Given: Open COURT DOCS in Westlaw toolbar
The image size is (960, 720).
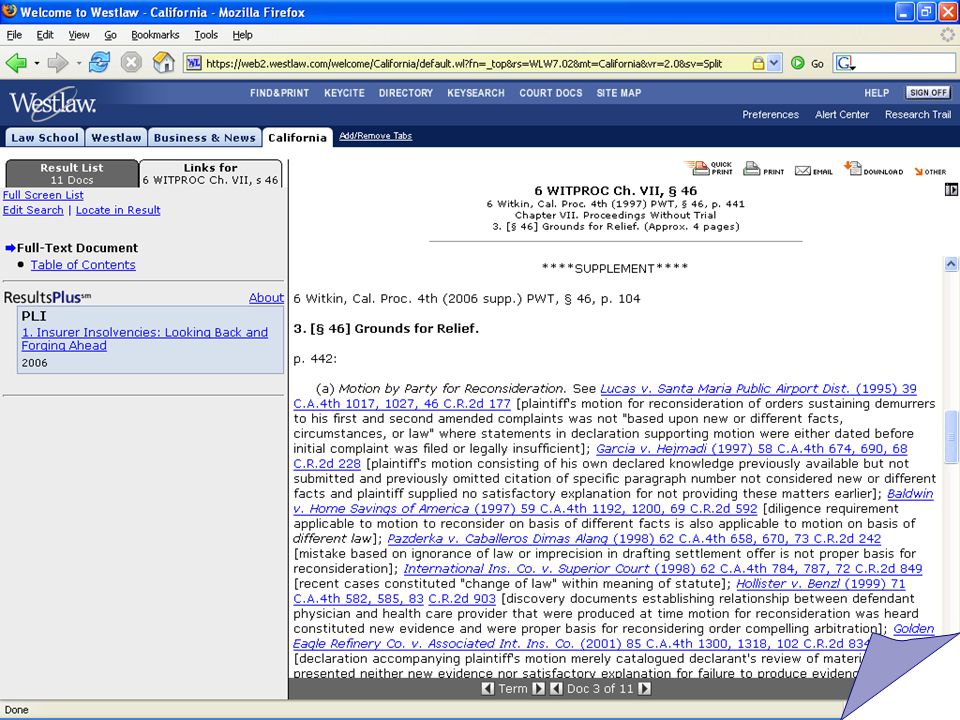Looking at the screenshot, I should [x=550, y=93].
